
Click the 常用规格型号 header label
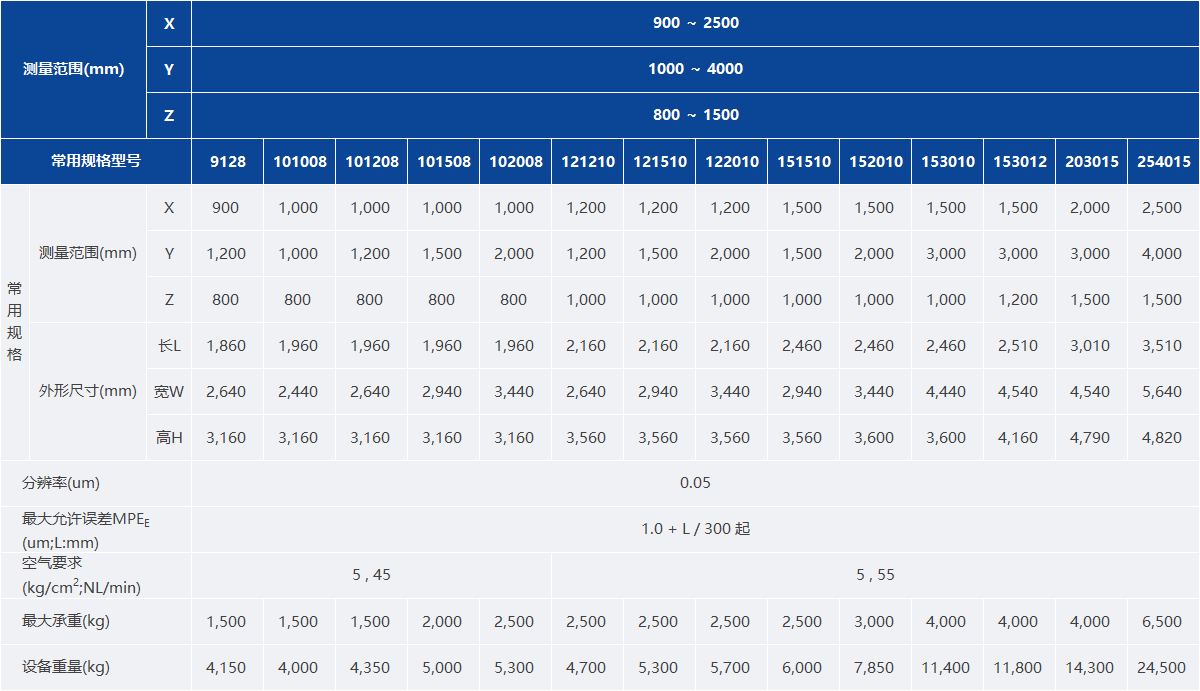pos(96,161)
